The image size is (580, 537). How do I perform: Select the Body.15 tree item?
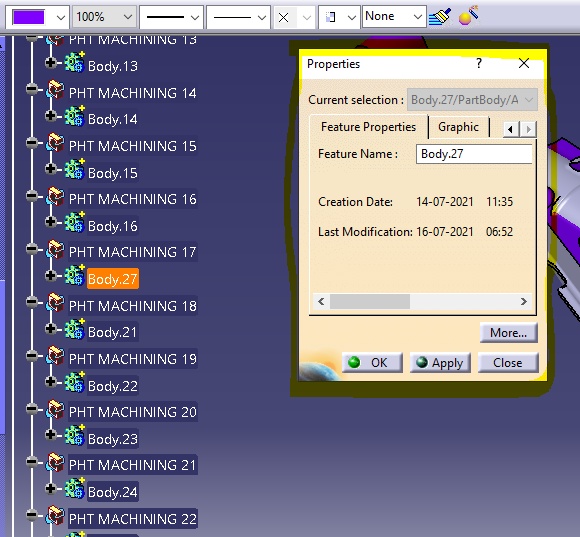(x=113, y=173)
